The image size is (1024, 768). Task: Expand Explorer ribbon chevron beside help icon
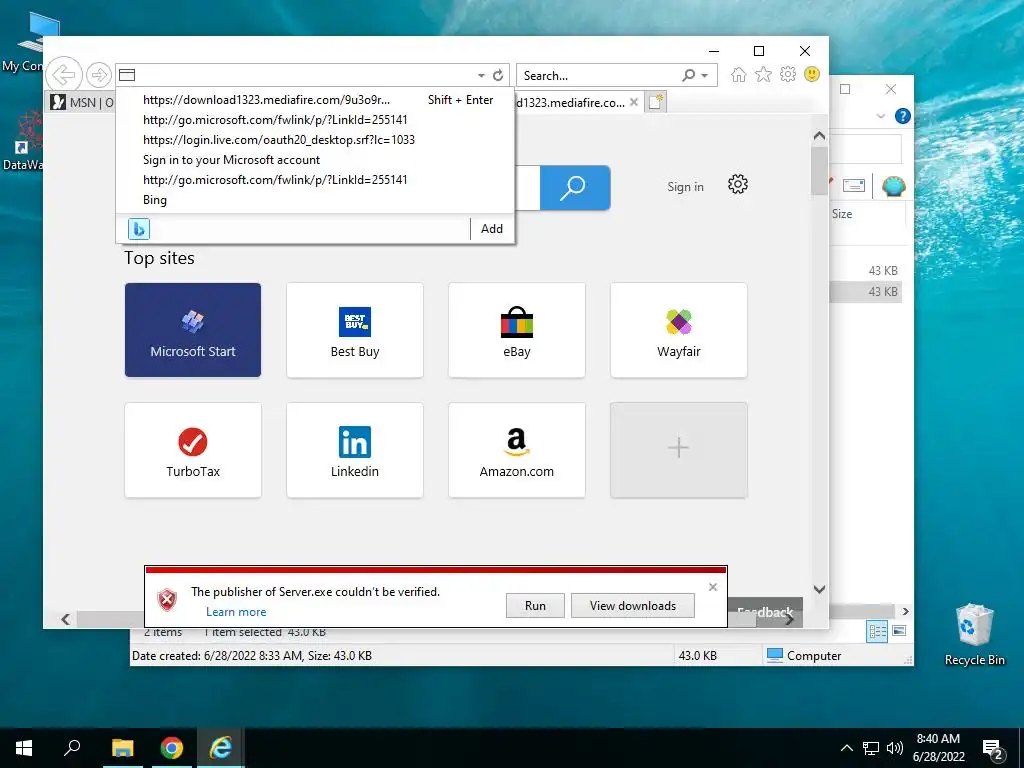[x=880, y=116]
